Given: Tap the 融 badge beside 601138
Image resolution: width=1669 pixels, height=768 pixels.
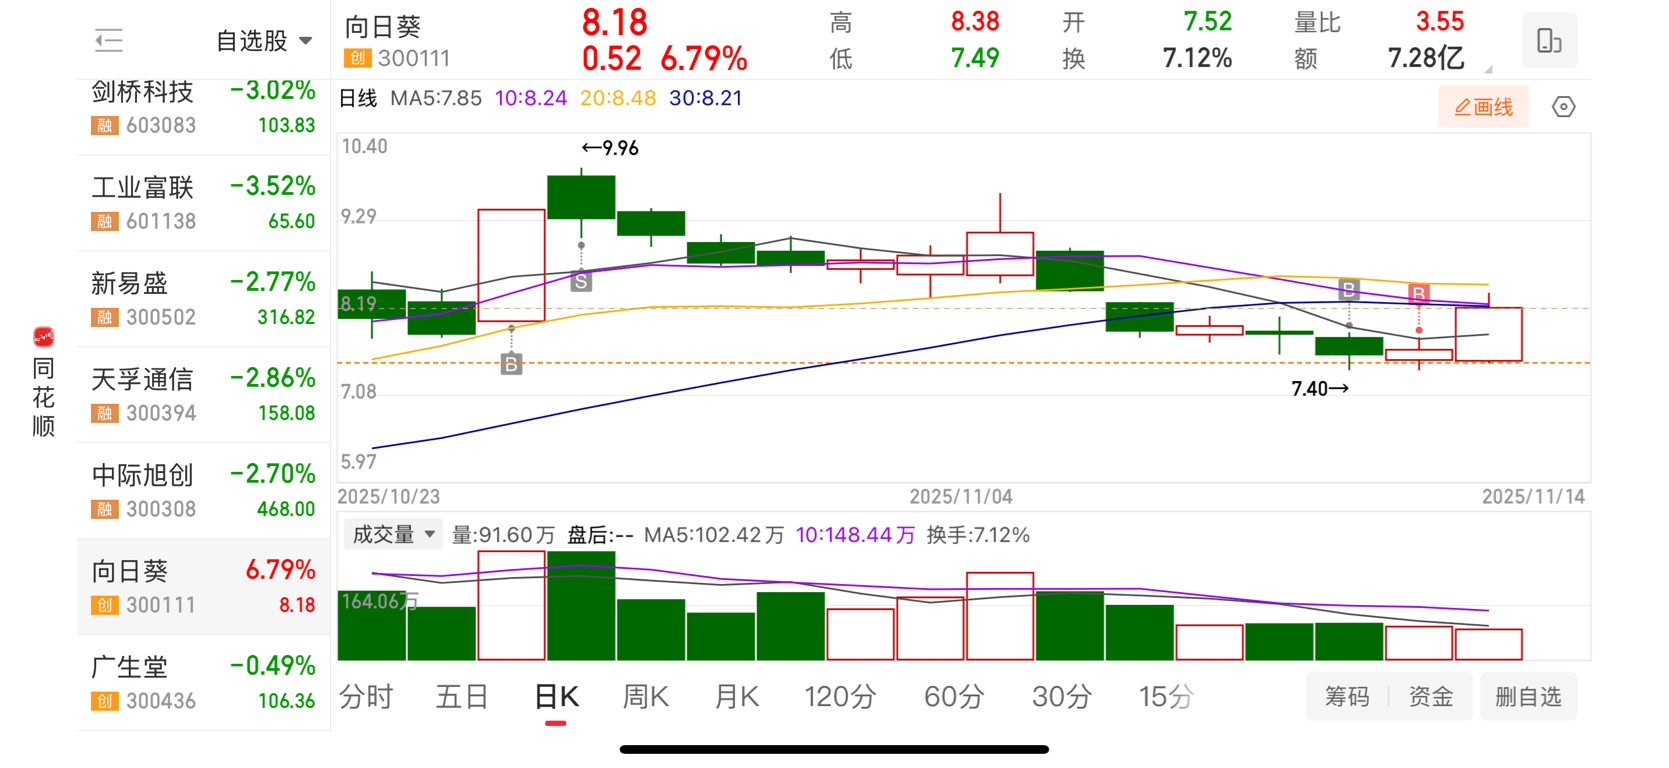Looking at the screenshot, I should (105, 222).
